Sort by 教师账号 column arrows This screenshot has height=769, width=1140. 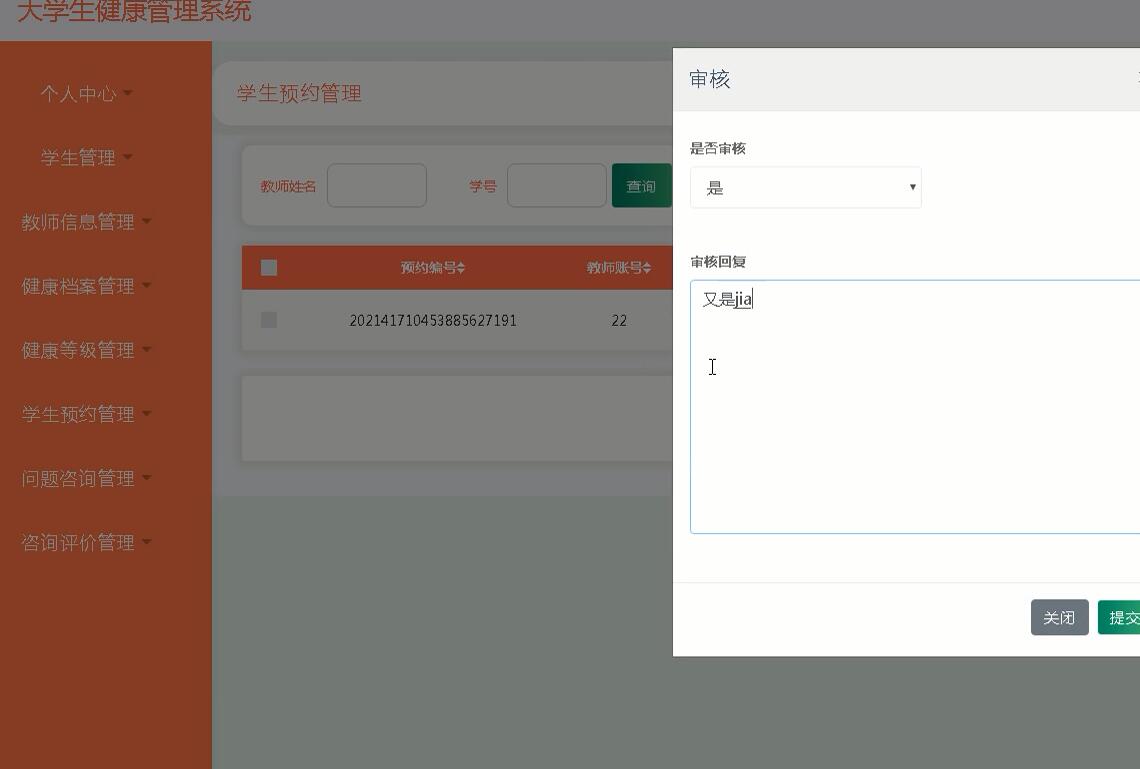point(647,267)
